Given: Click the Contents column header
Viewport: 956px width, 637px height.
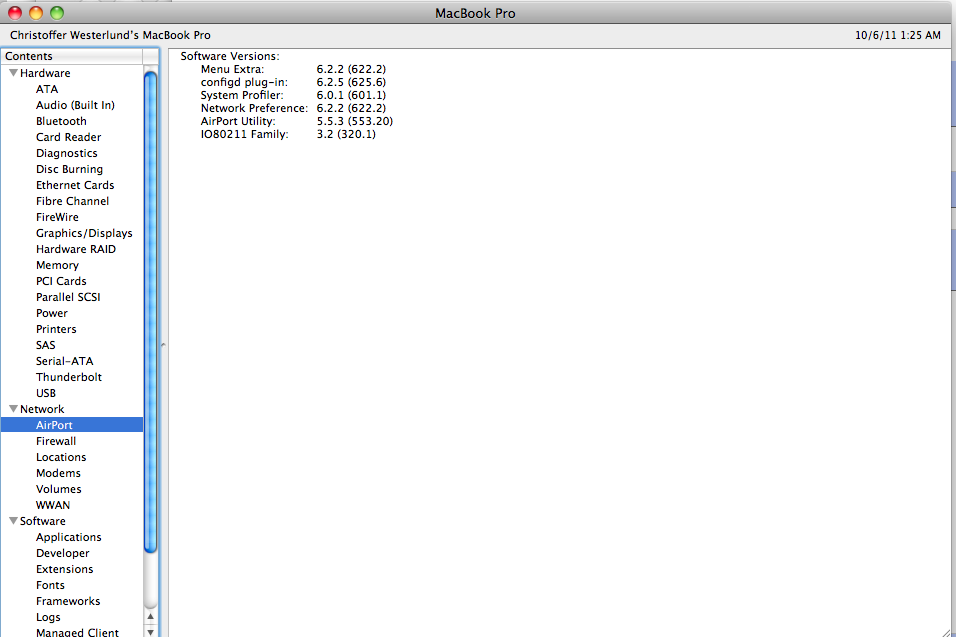Looking at the screenshot, I should (72, 56).
